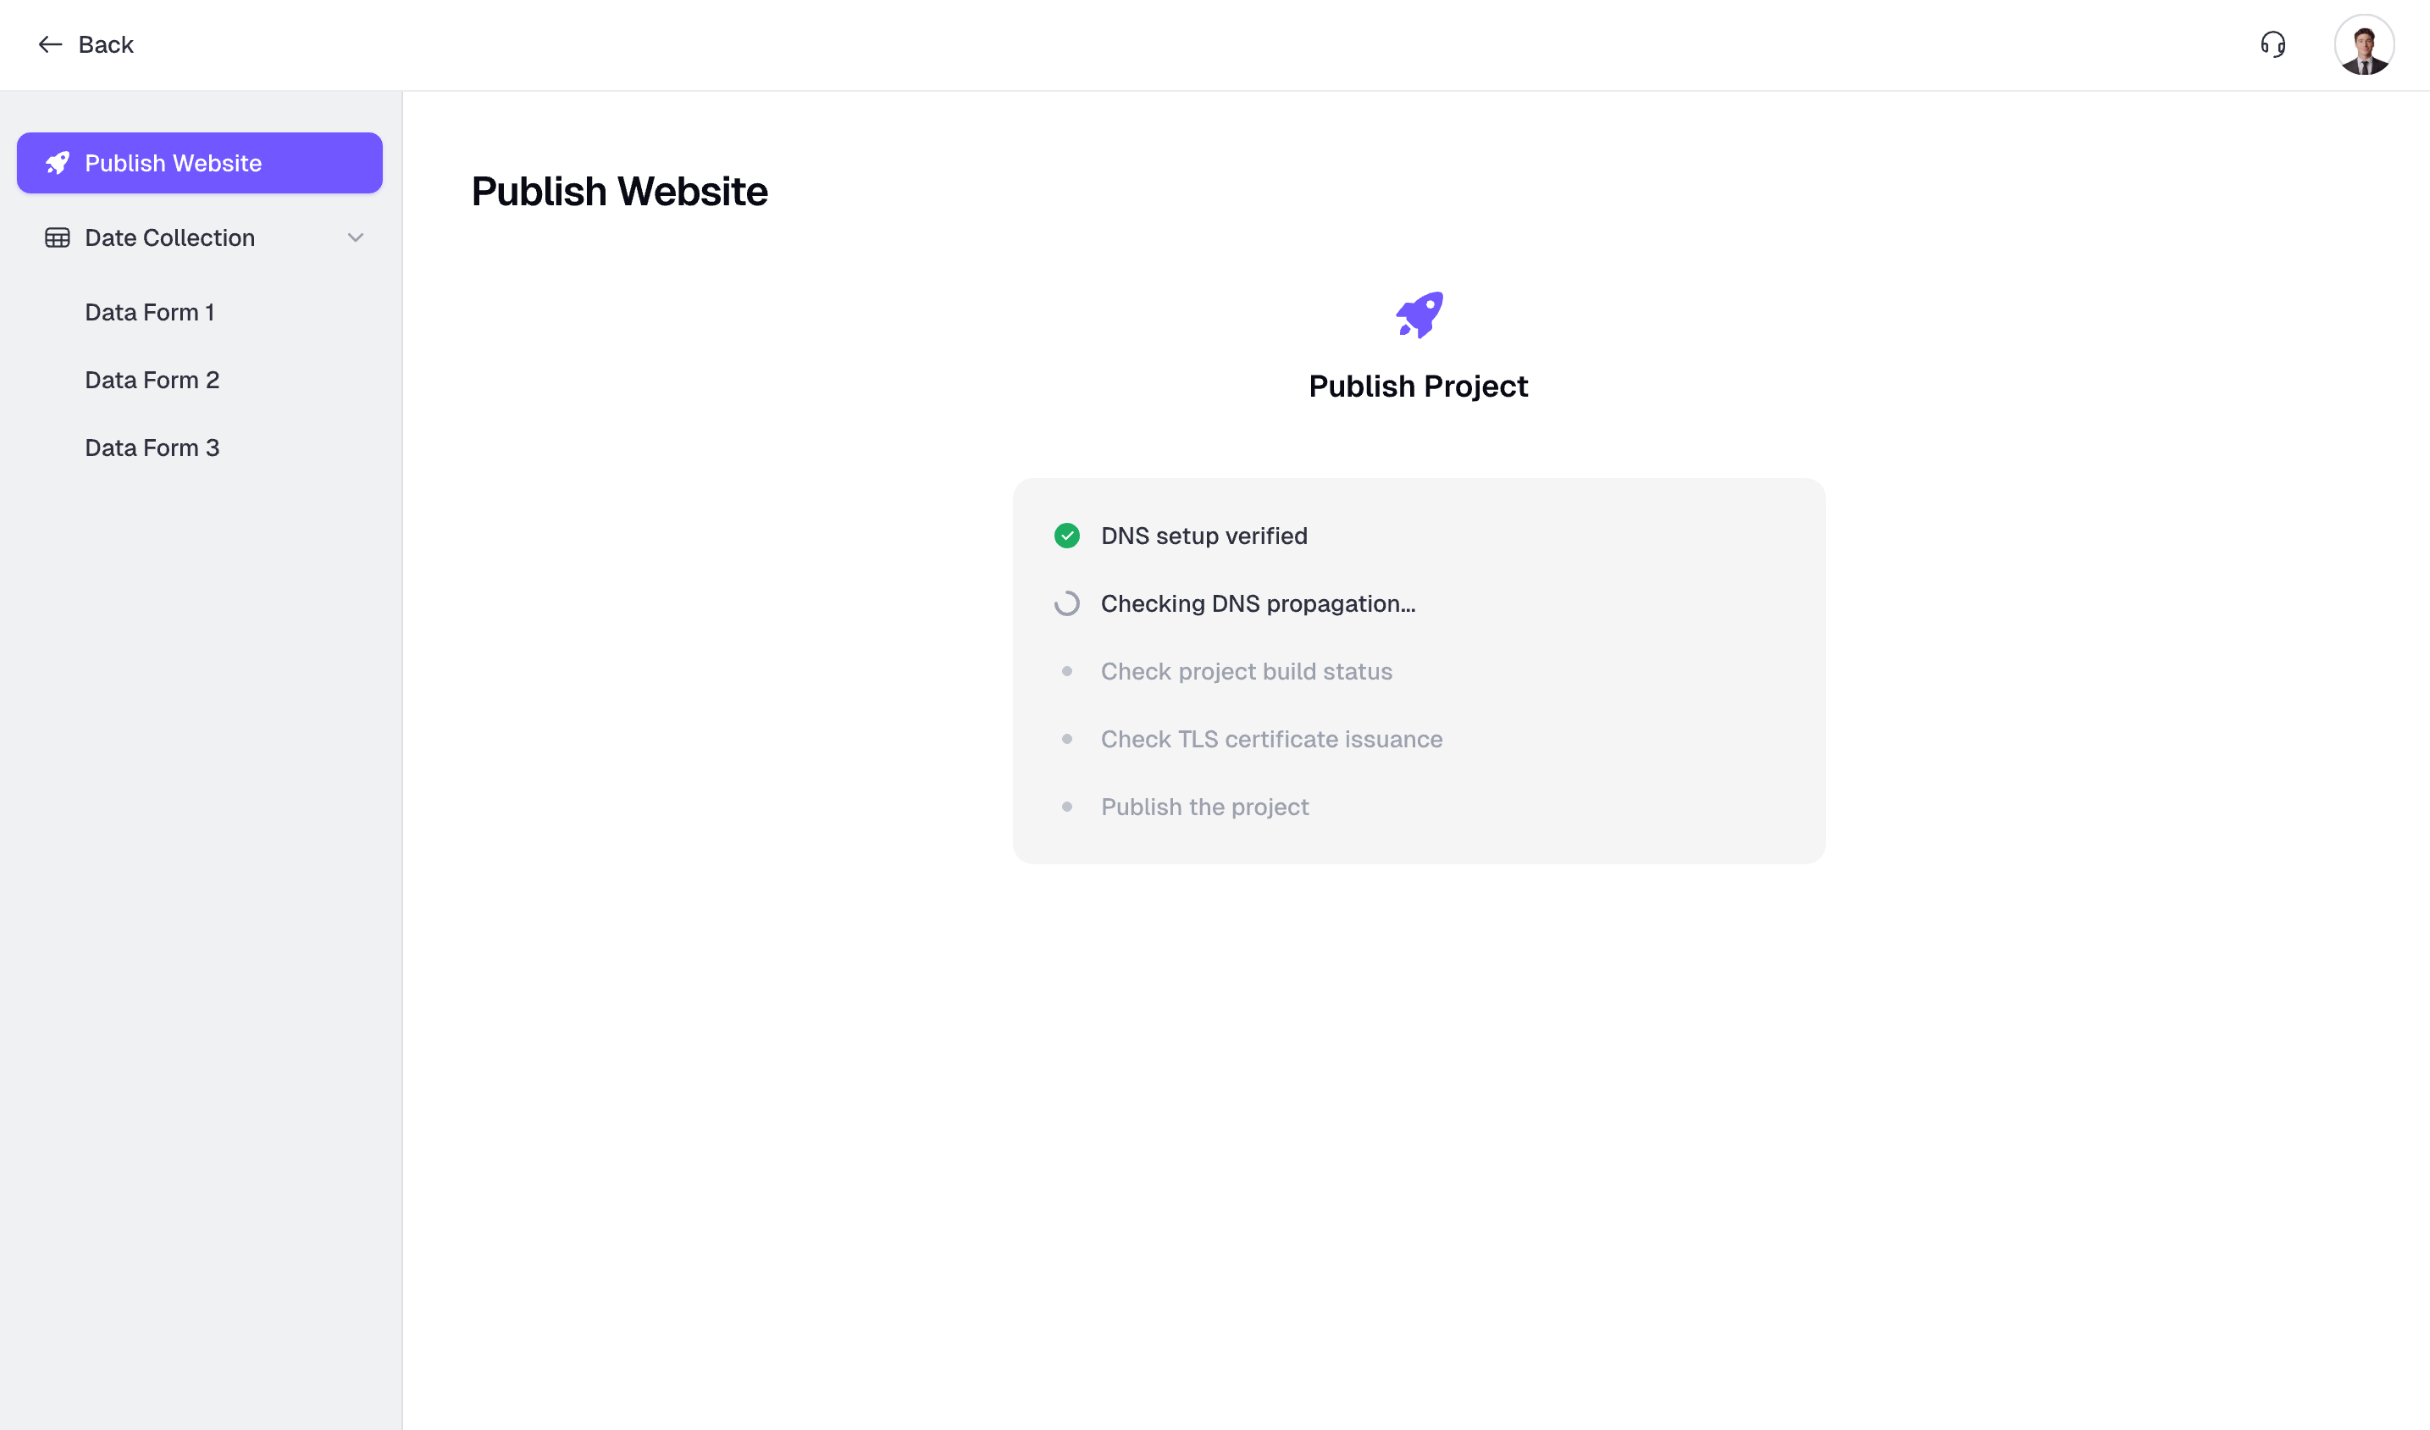The height and width of the screenshot is (1430, 2430).
Task: Go Back using the top link
Action: coord(105,45)
